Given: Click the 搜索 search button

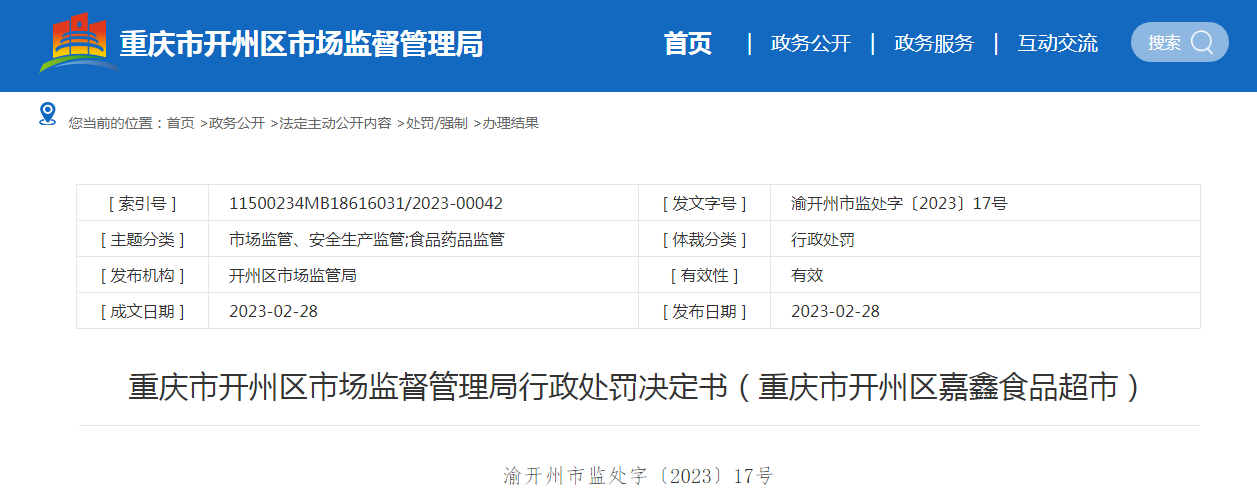Looking at the screenshot, I should click(x=1180, y=42).
